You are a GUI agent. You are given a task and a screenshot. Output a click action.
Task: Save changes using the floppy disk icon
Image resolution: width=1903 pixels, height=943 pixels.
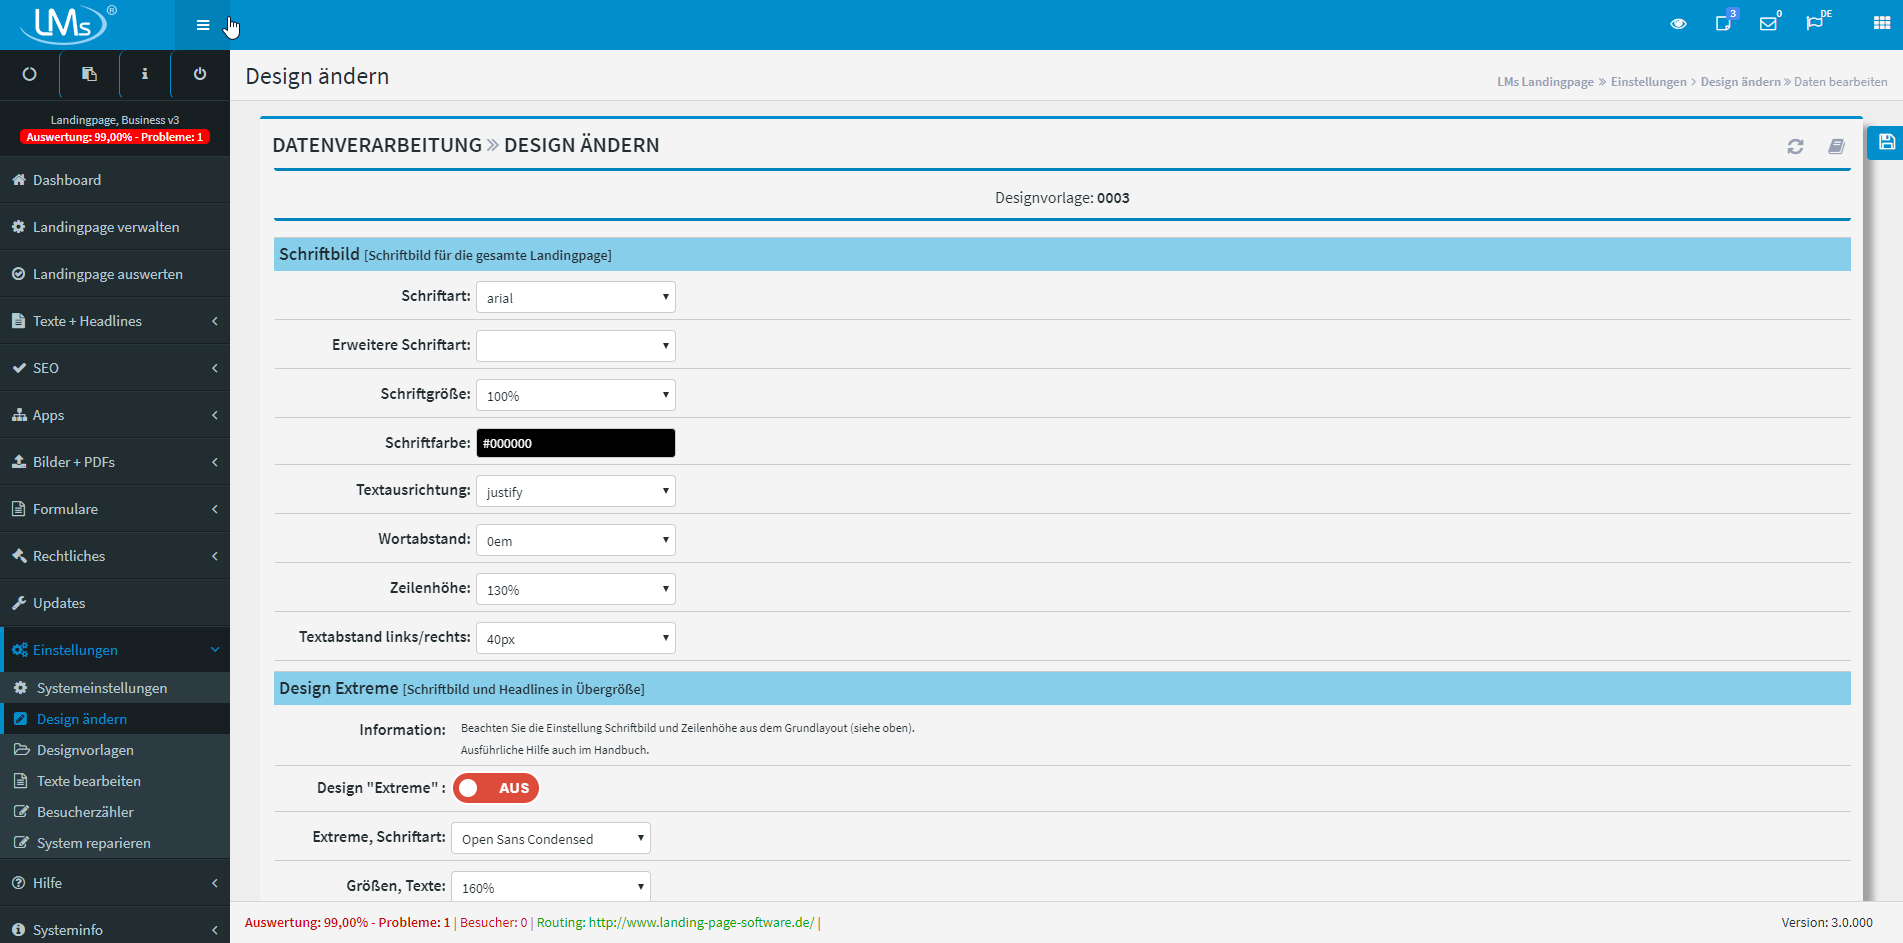point(1885,143)
